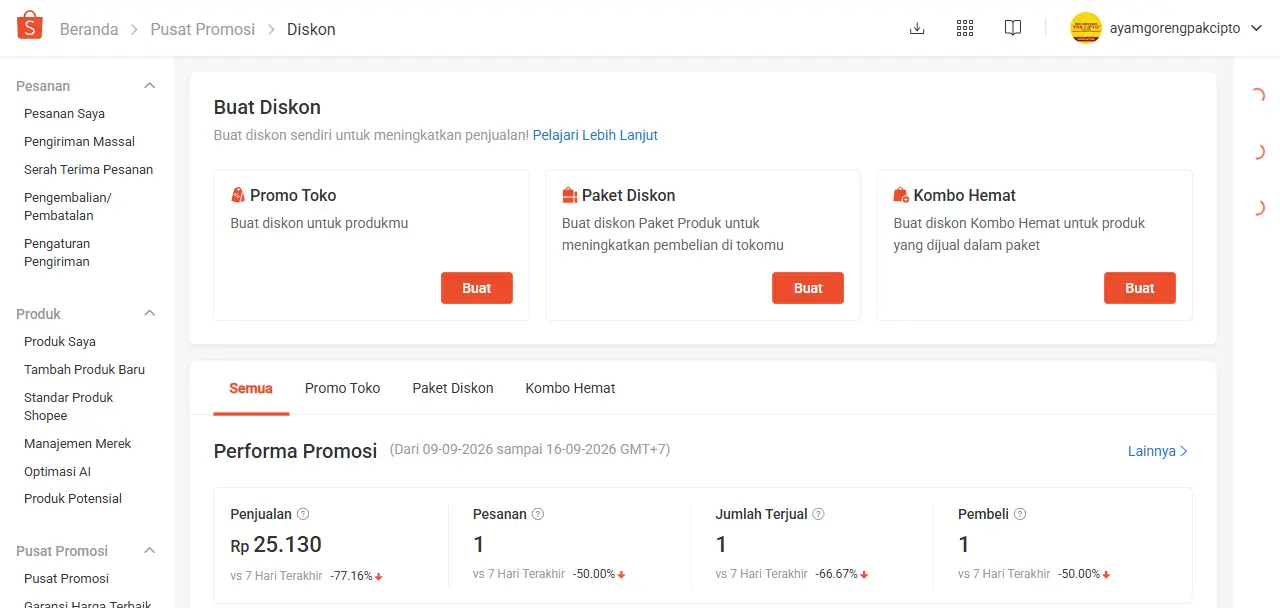Image resolution: width=1280 pixels, height=608 pixels.
Task: Click the ayamgorengpakcipto shop avatar
Action: [1086, 28]
